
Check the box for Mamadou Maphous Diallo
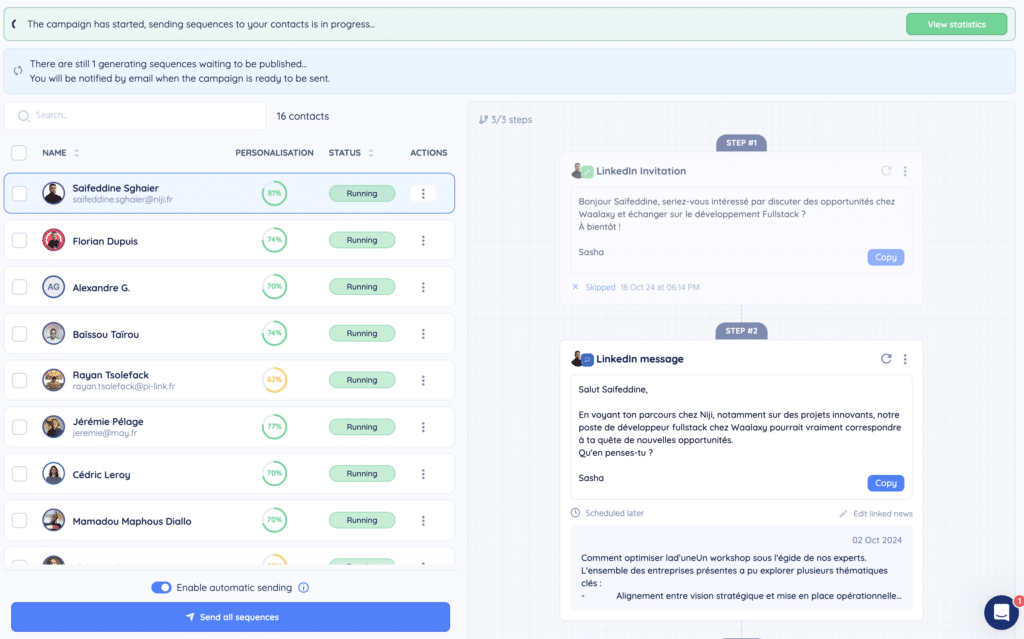[x=20, y=521]
